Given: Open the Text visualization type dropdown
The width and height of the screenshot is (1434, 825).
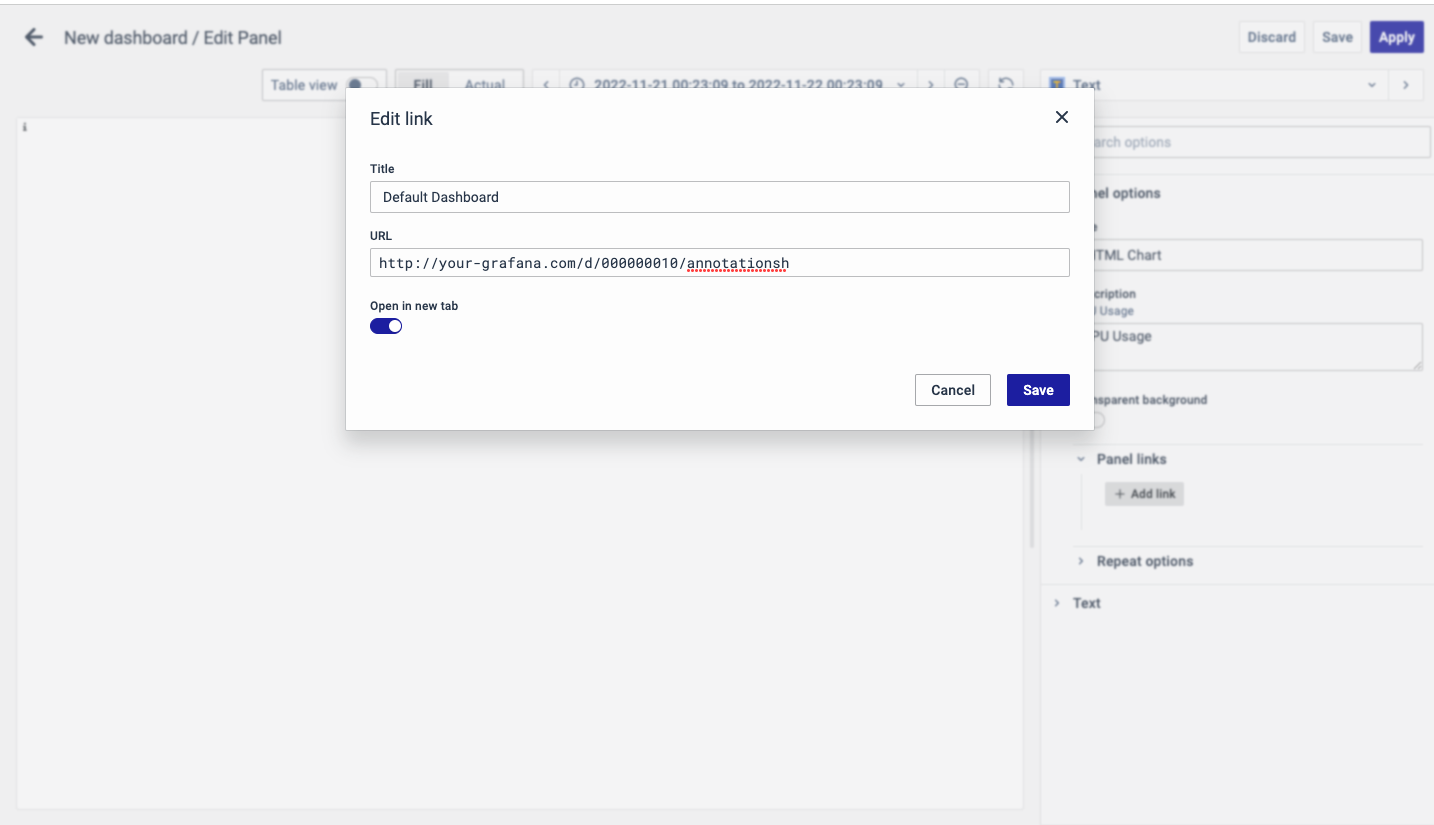Looking at the screenshot, I should pos(1213,85).
